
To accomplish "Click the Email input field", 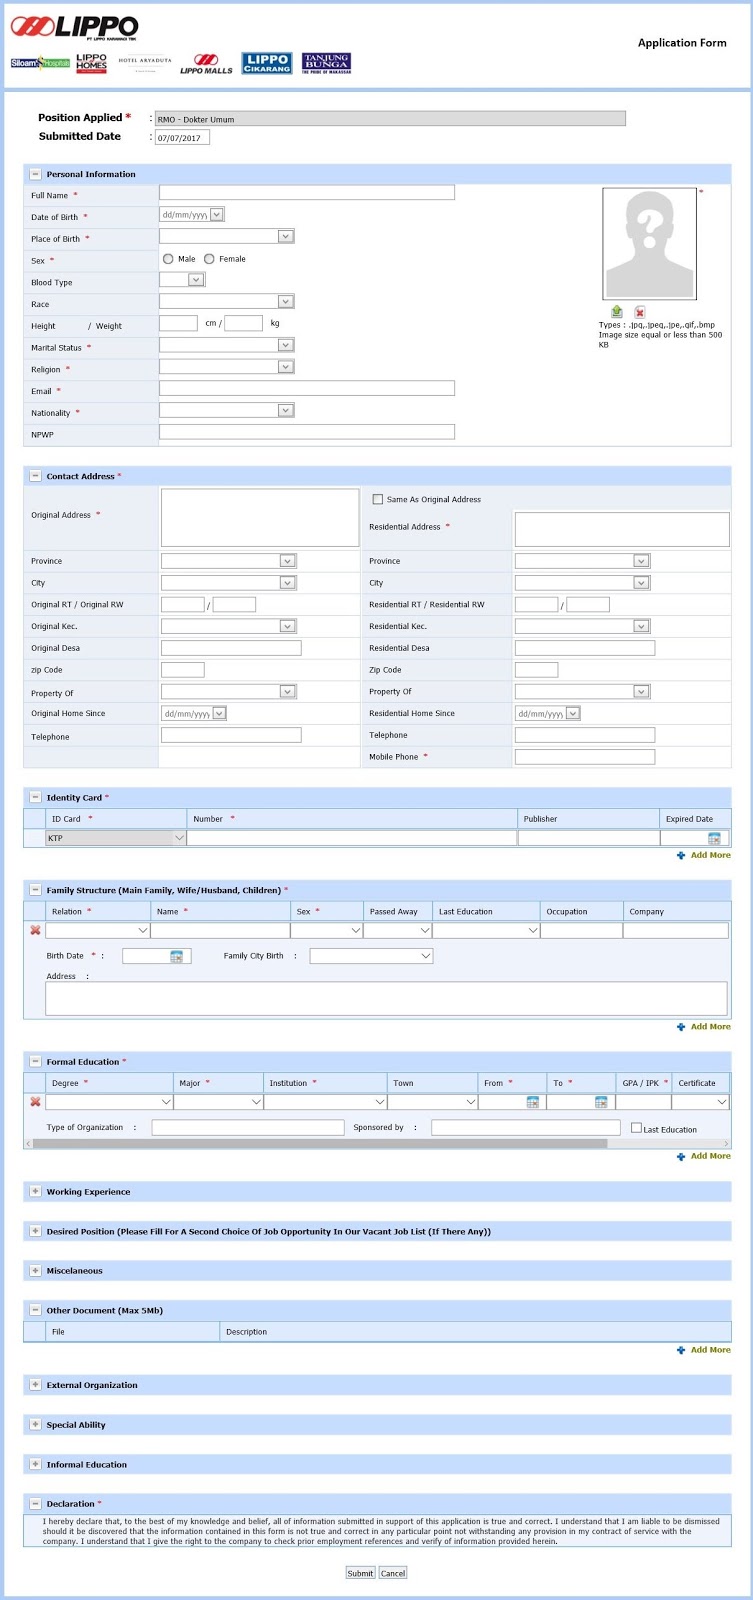I will pyautogui.click(x=307, y=388).
